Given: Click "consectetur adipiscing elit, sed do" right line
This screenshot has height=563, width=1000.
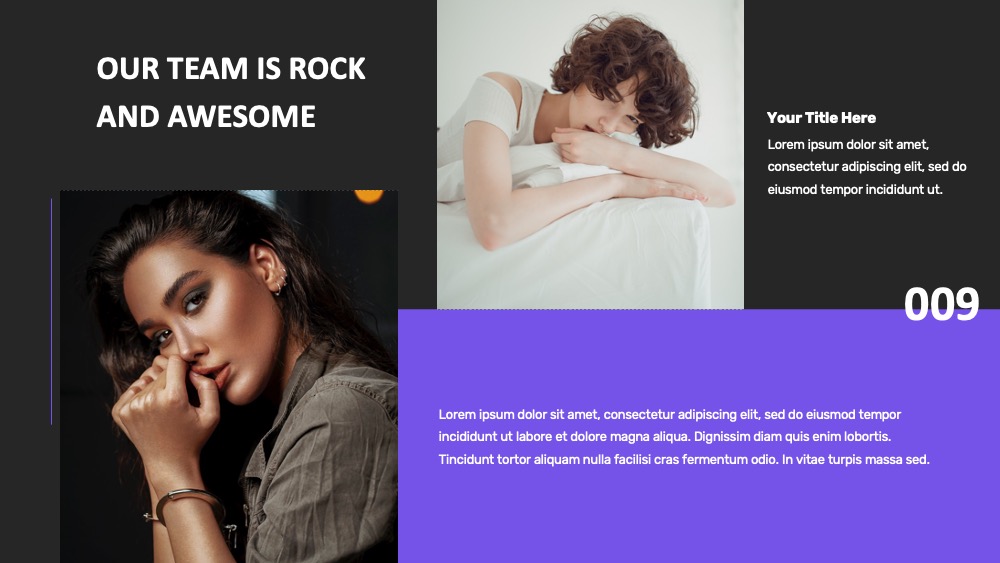Looking at the screenshot, I should (867, 167).
